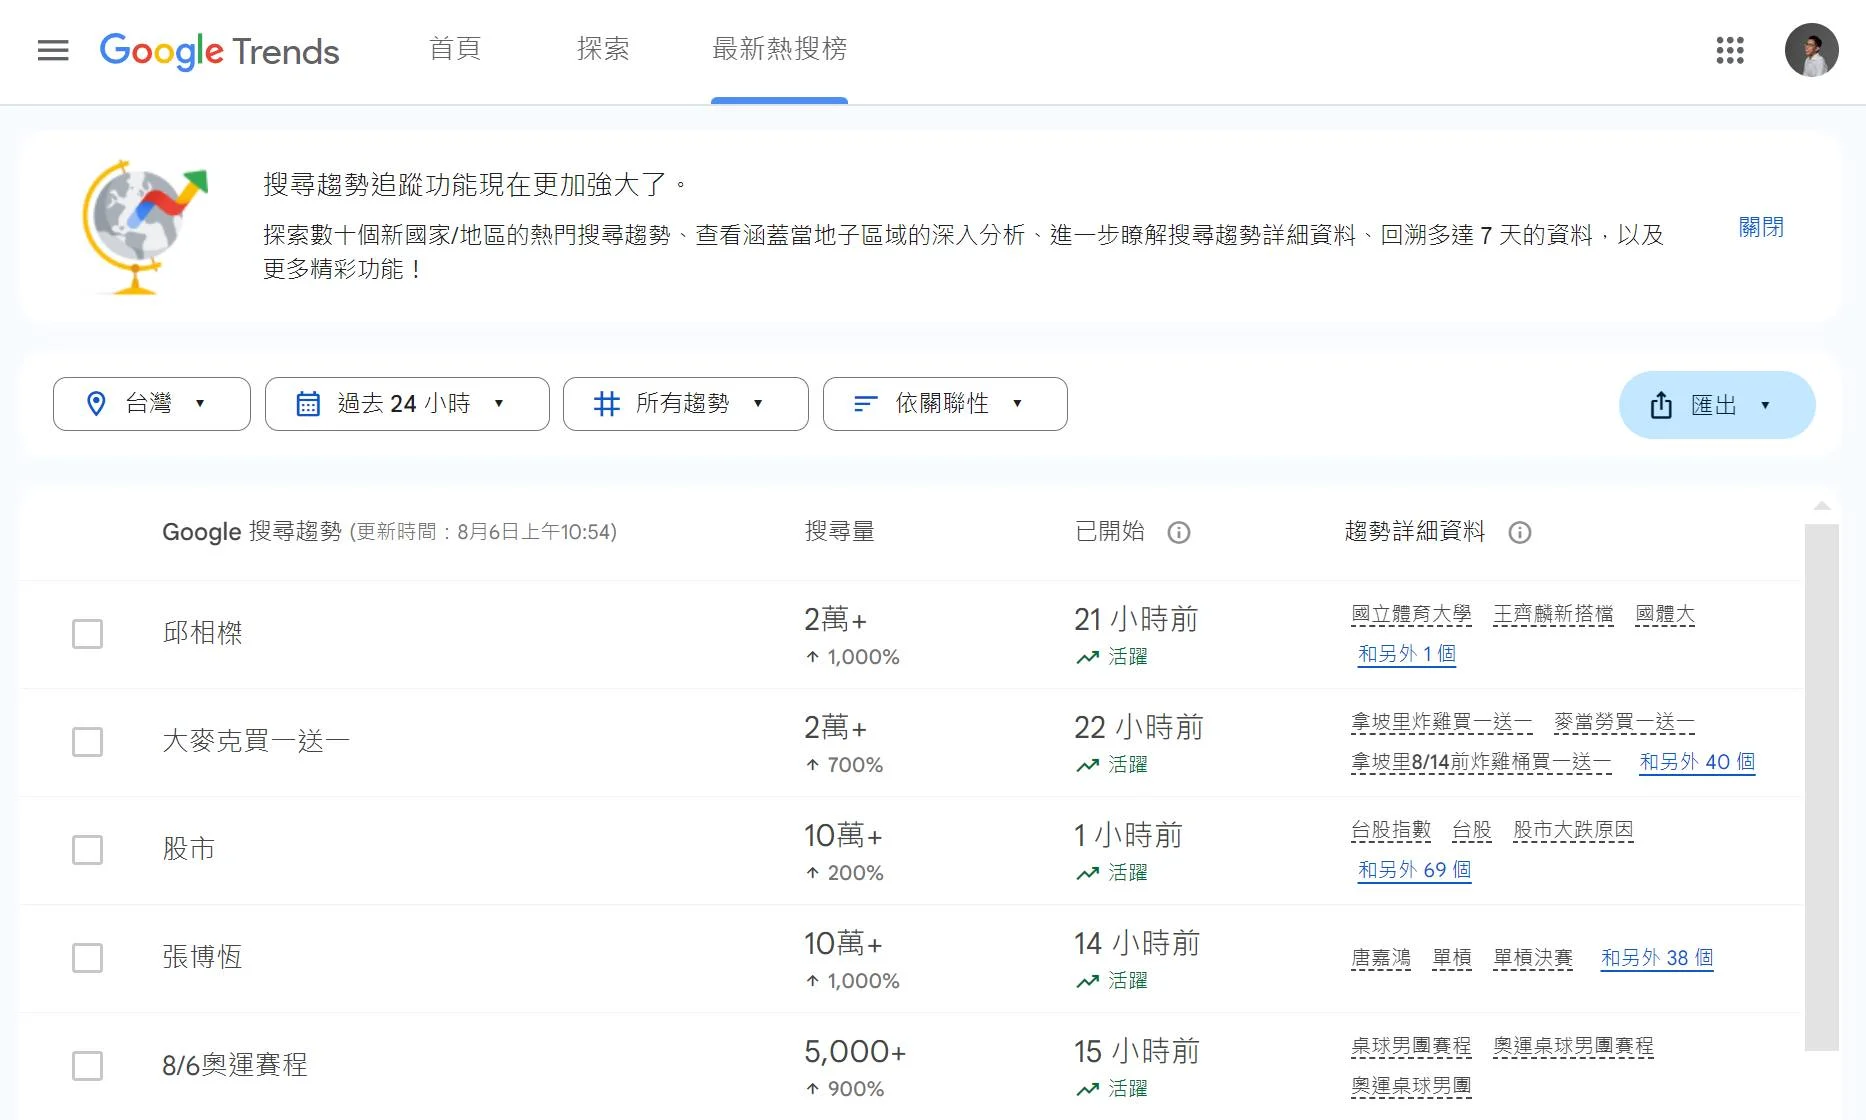Check the box for 邱相榤
The width and height of the screenshot is (1866, 1120).
point(88,634)
